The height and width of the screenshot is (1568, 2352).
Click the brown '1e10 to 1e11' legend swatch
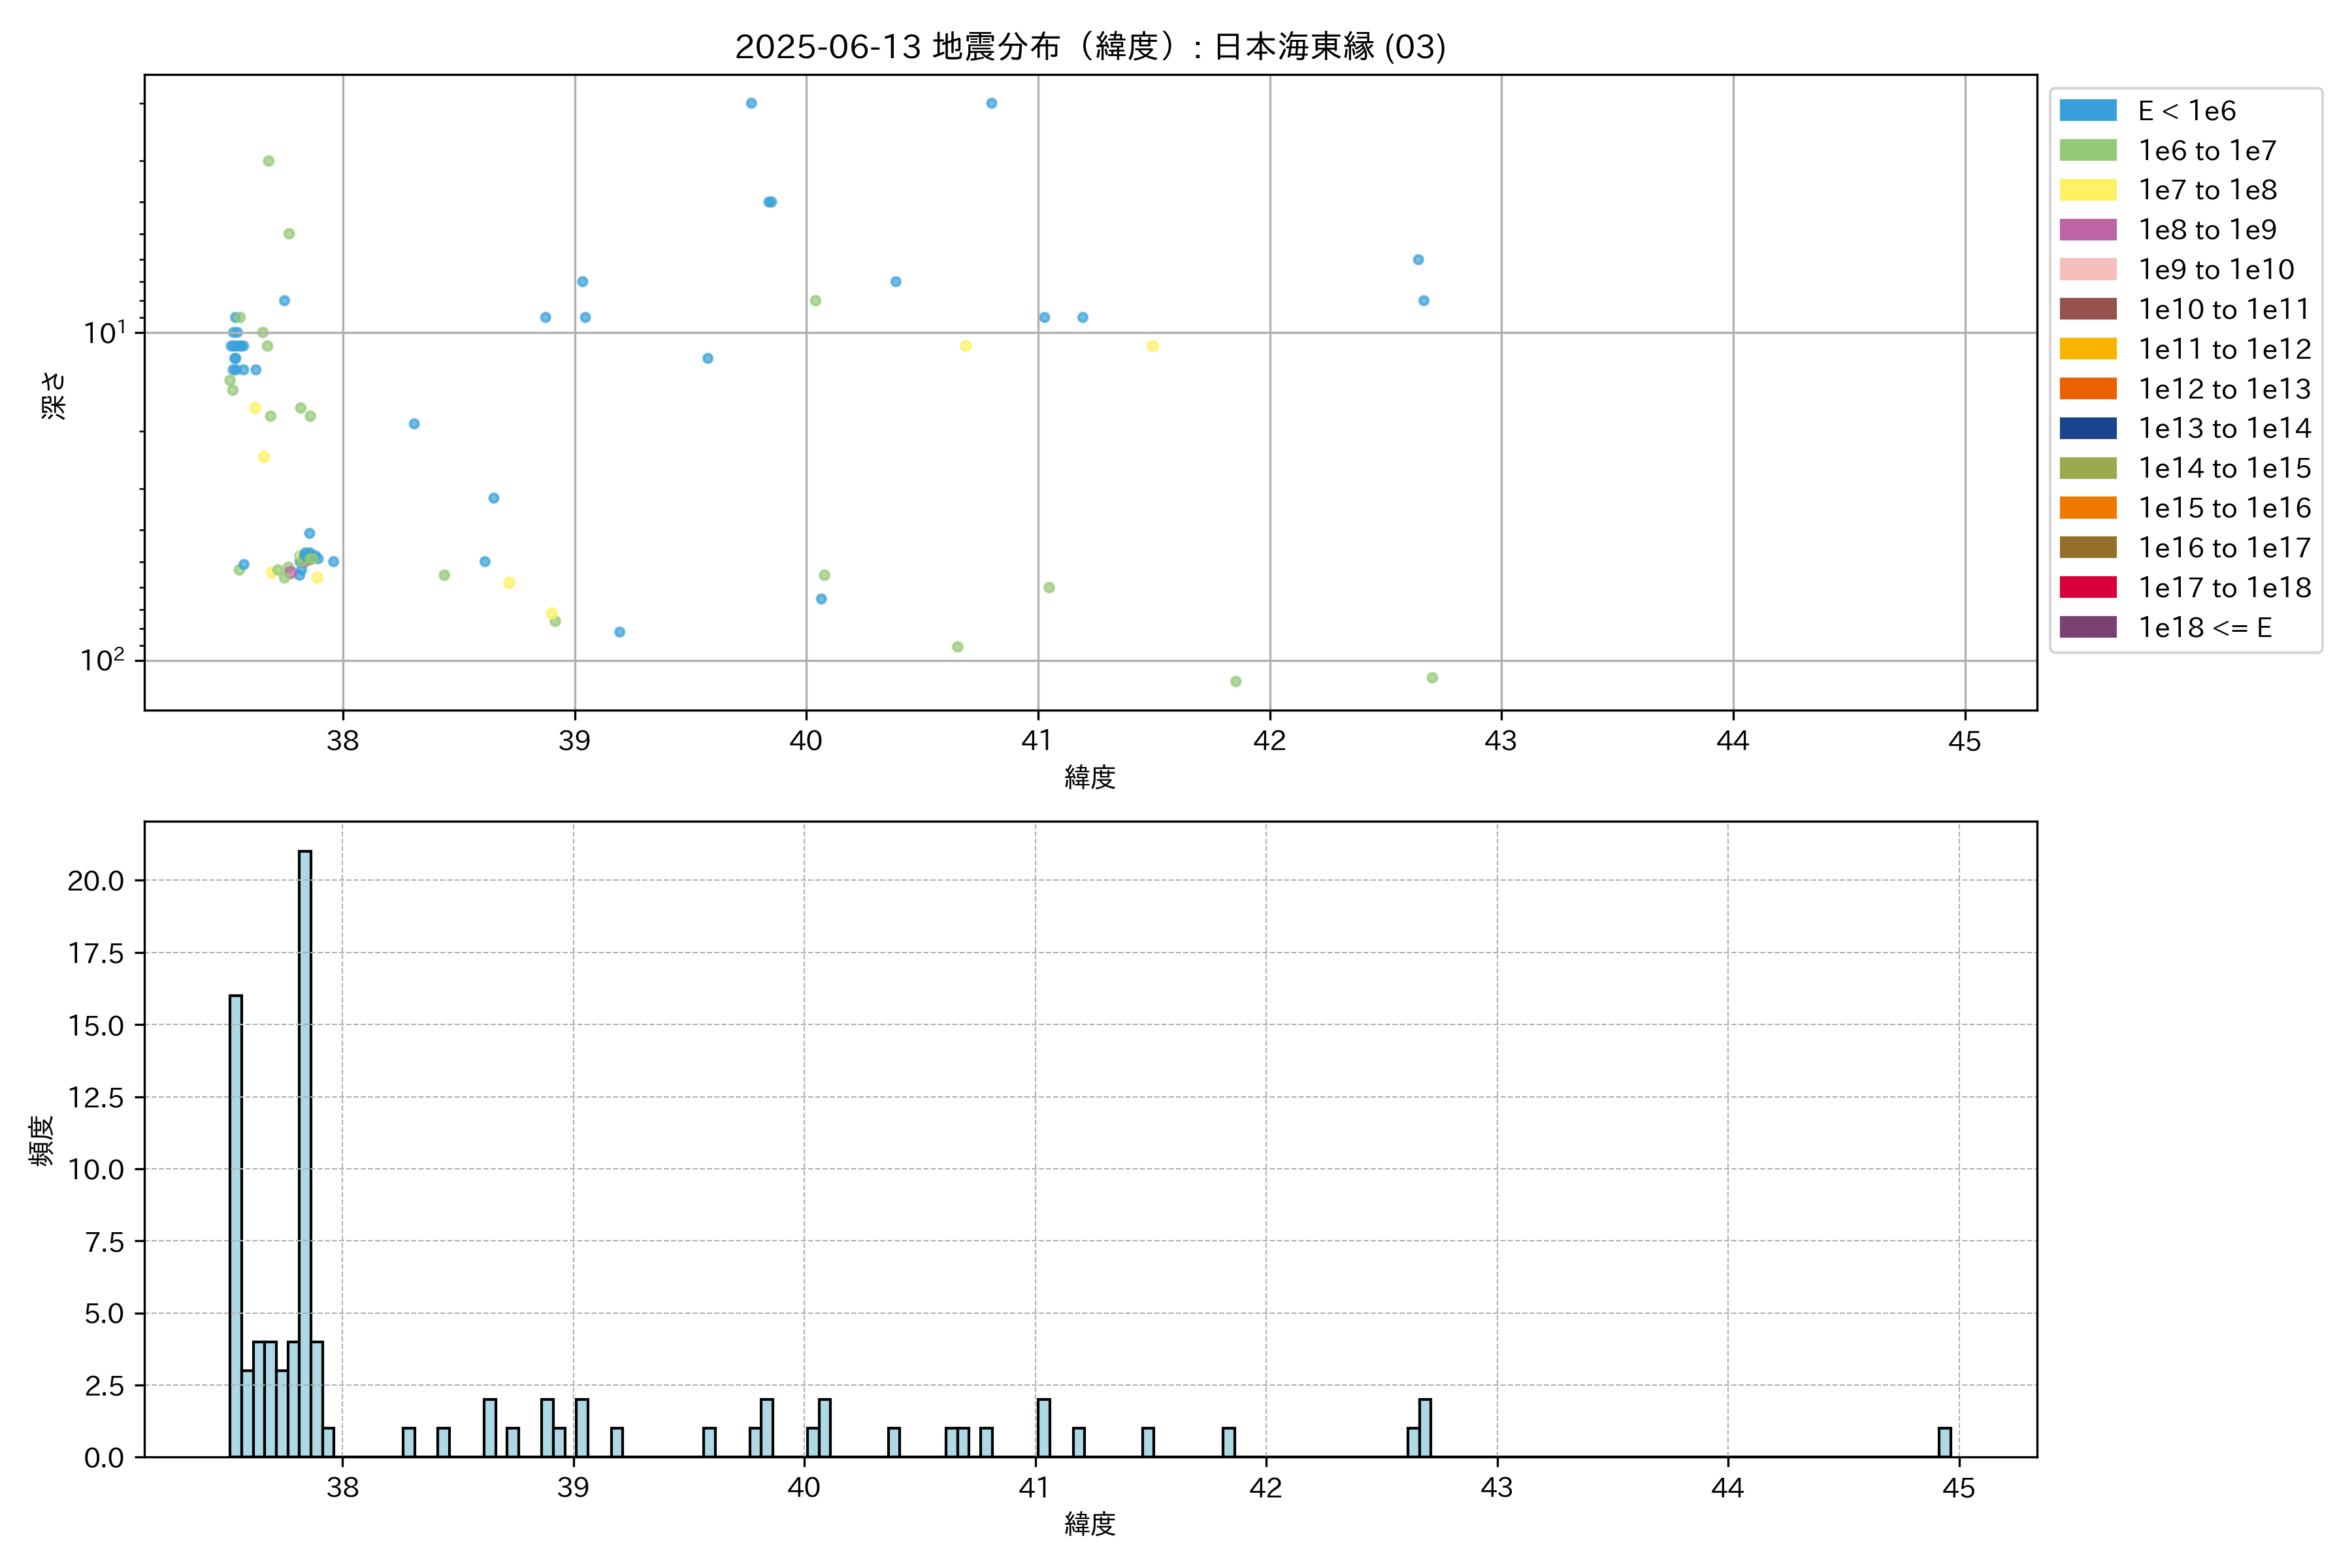(x=2087, y=310)
